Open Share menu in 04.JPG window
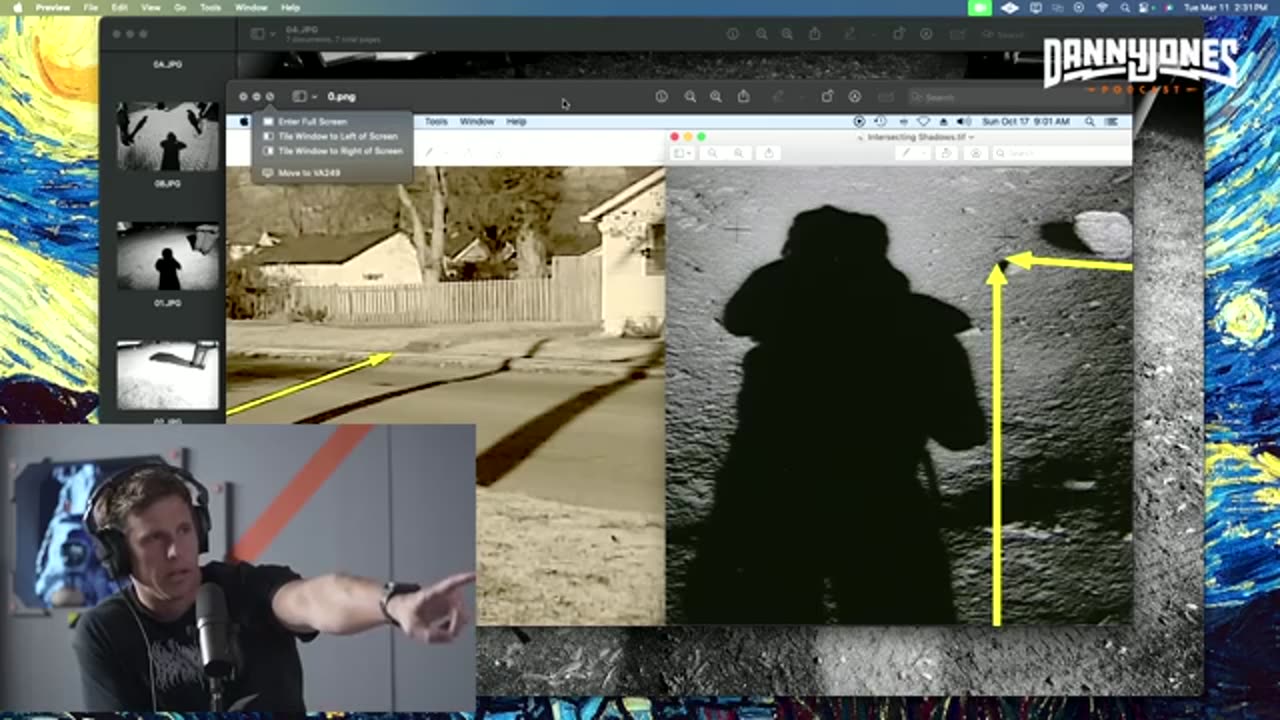This screenshot has width=1280, height=720. pyautogui.click(x=815, y=34)
